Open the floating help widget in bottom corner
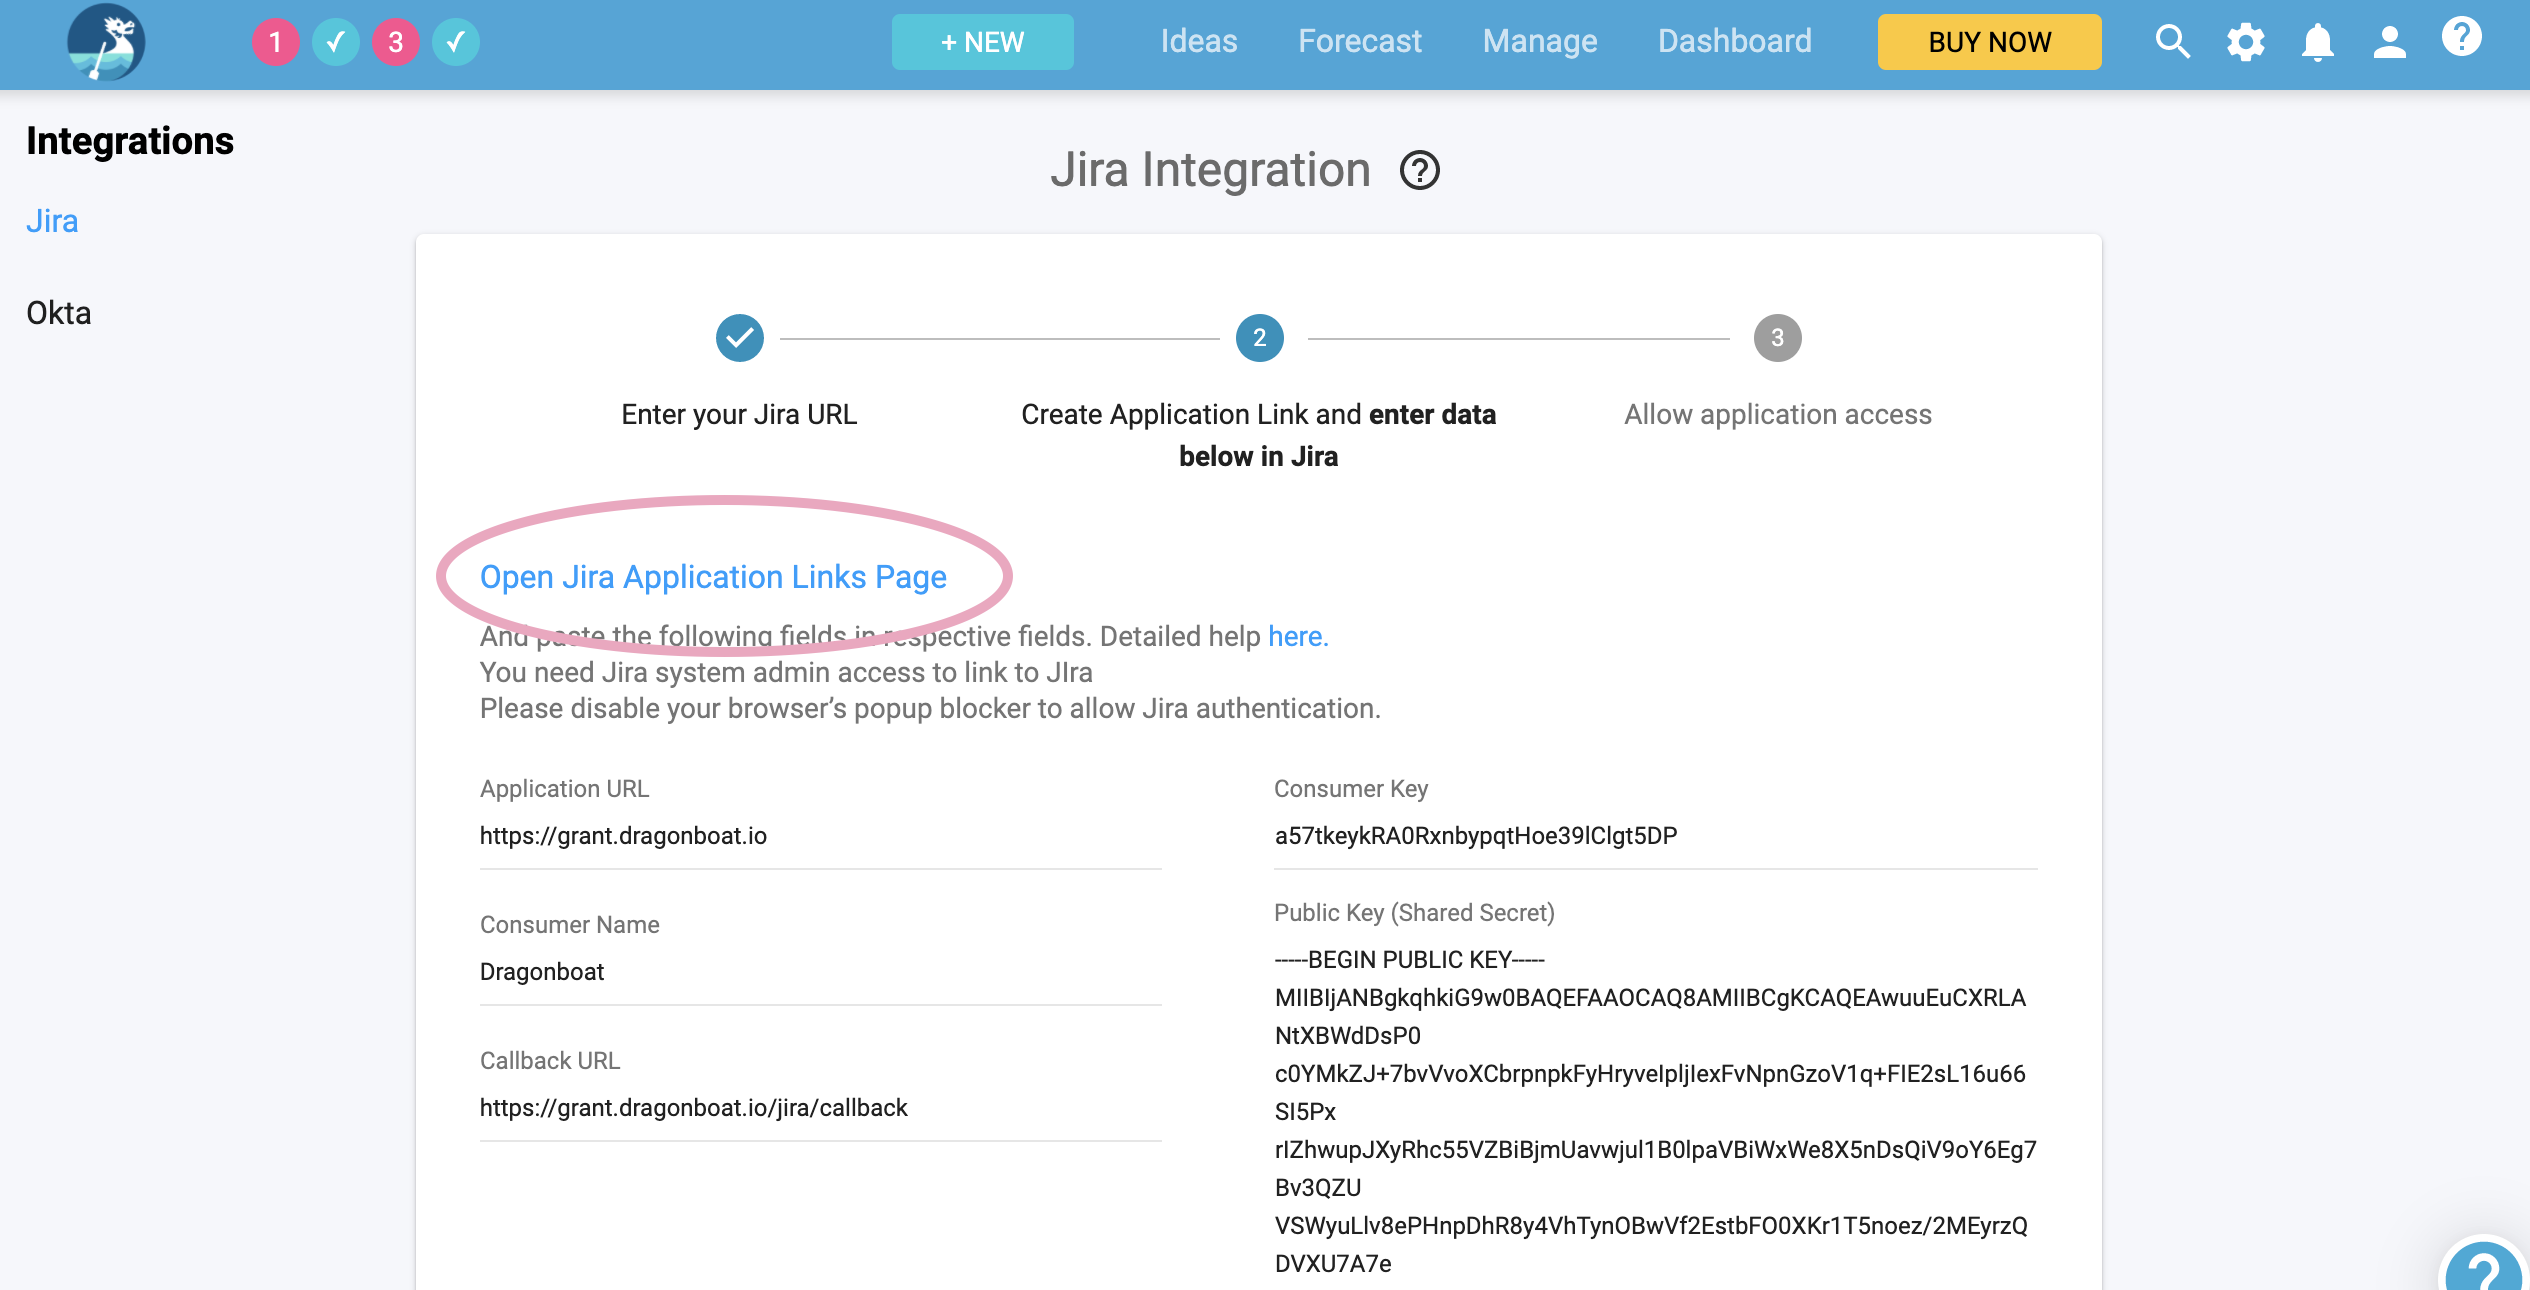Image resolution: width=2530 pixels, height=1290 pixels. [x=2484, y=1265]
